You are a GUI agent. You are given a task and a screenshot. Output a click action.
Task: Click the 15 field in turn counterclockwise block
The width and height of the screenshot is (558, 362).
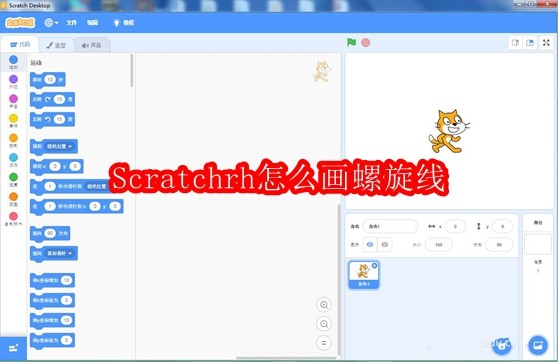coord(59,120)
